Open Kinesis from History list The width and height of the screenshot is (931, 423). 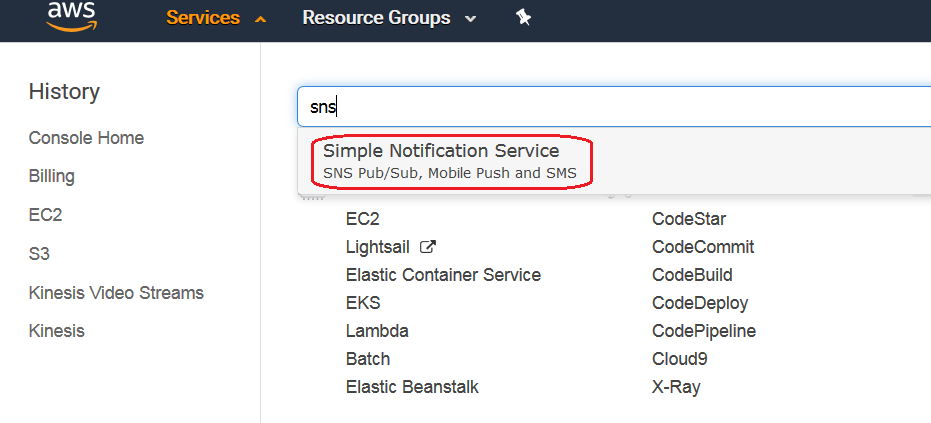[x=56, y=331]
